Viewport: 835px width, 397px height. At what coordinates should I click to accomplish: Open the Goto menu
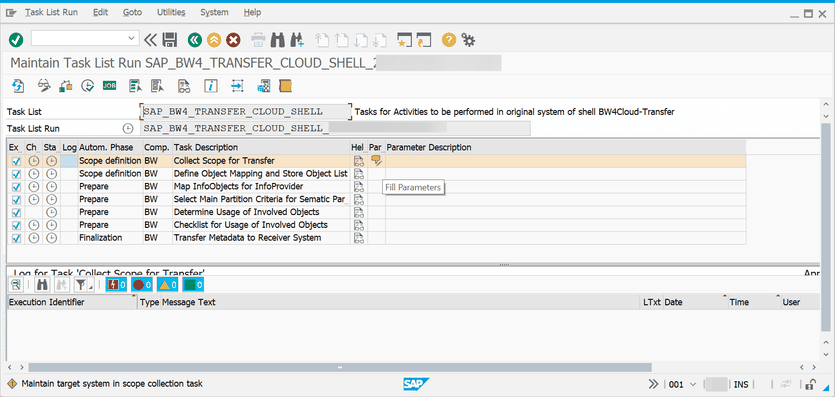(x=132, y=12)
